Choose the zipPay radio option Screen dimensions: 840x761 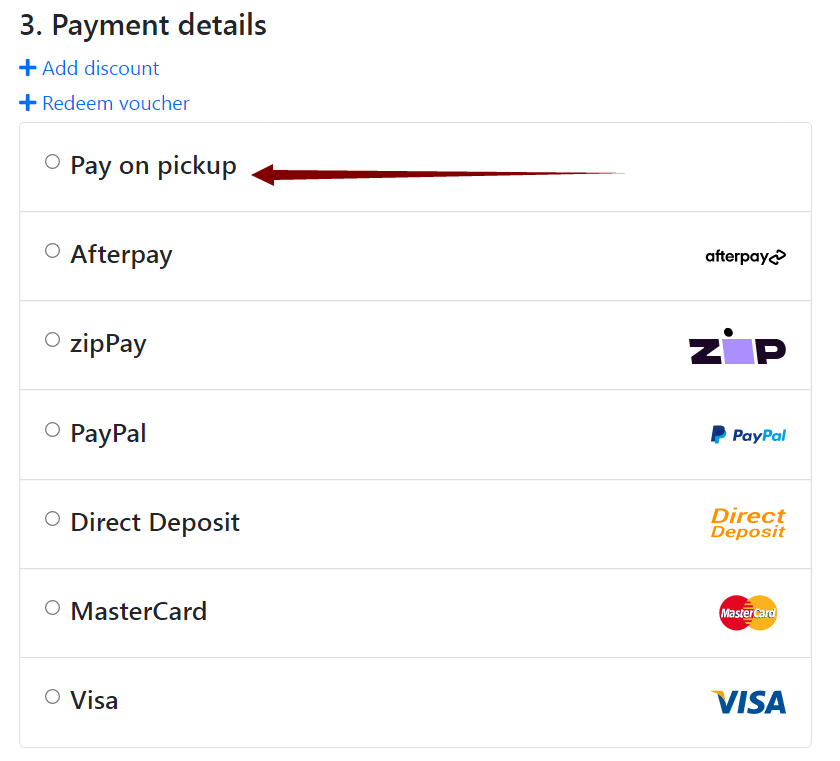(52, 340)
